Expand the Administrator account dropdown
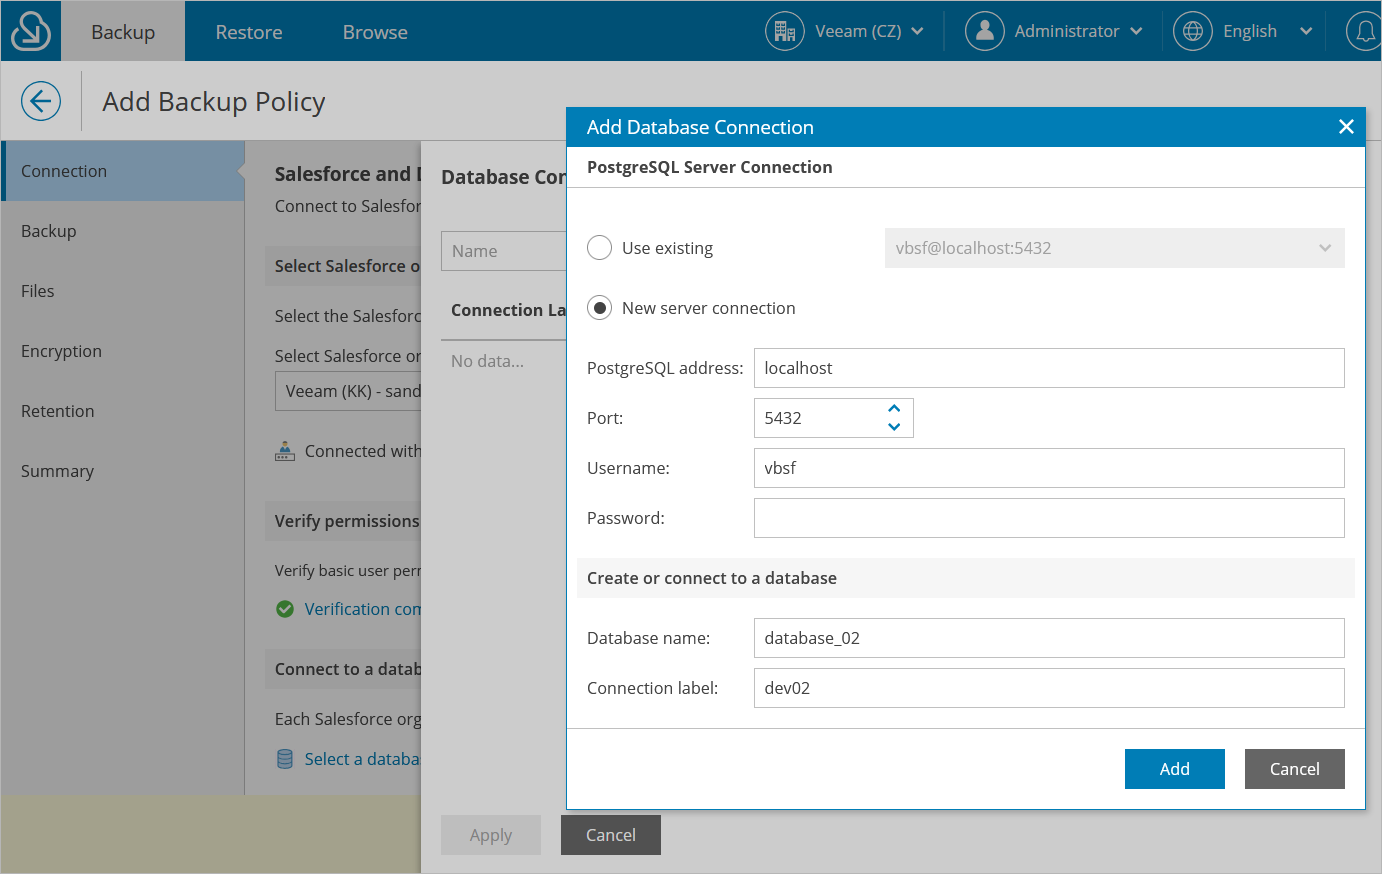Image resolution: width=1382 pixels, height=874 pixels. point(1136,31)
